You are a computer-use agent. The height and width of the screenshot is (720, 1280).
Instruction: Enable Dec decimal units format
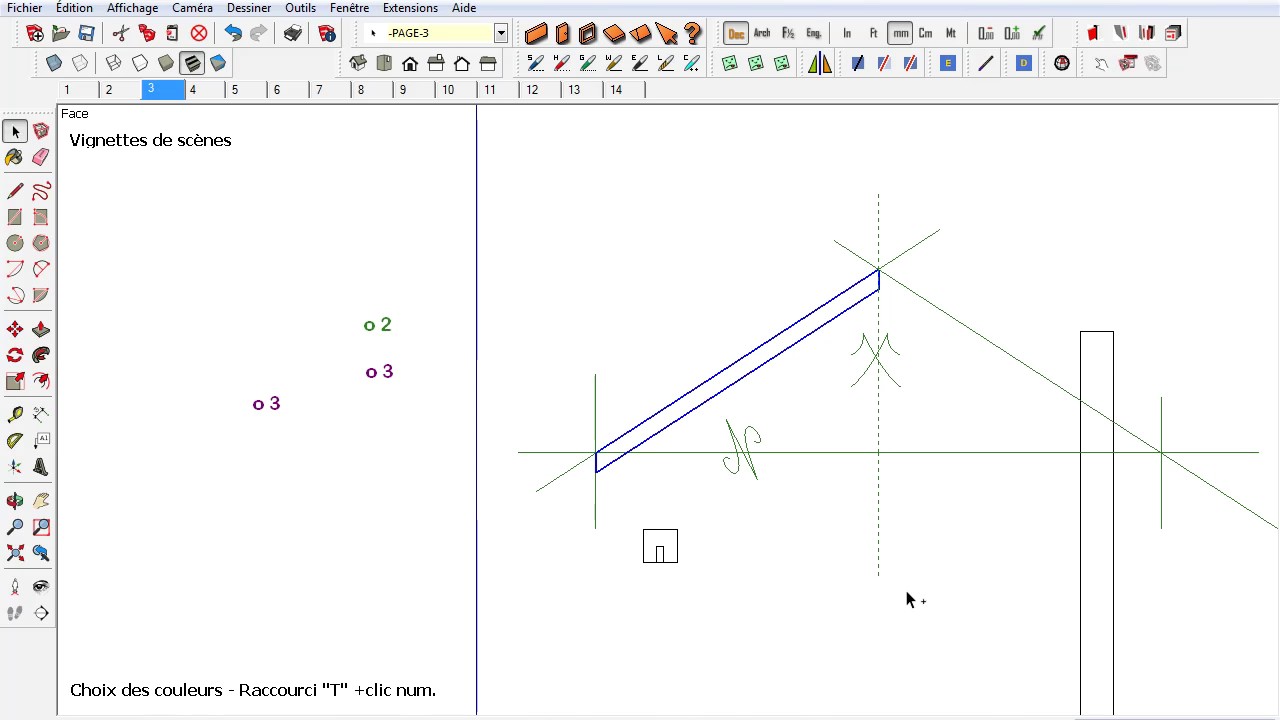[736, 33]
